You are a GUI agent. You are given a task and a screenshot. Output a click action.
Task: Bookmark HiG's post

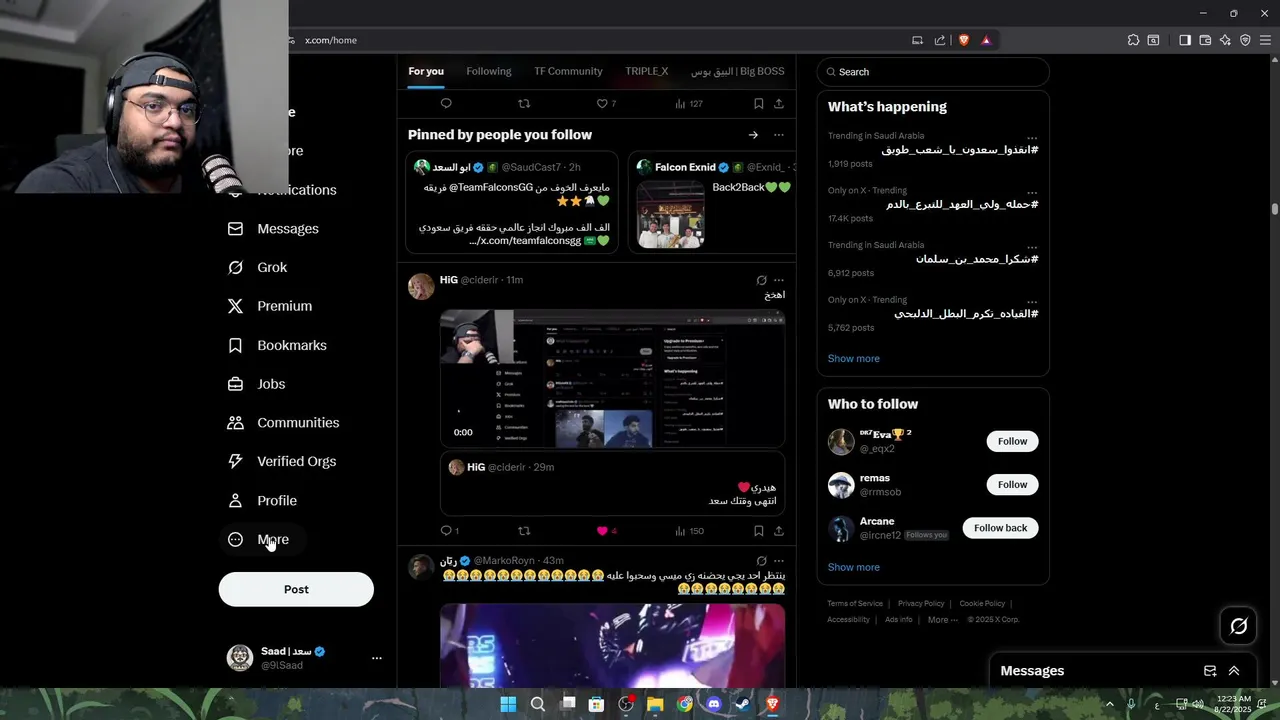click(759, 531)
